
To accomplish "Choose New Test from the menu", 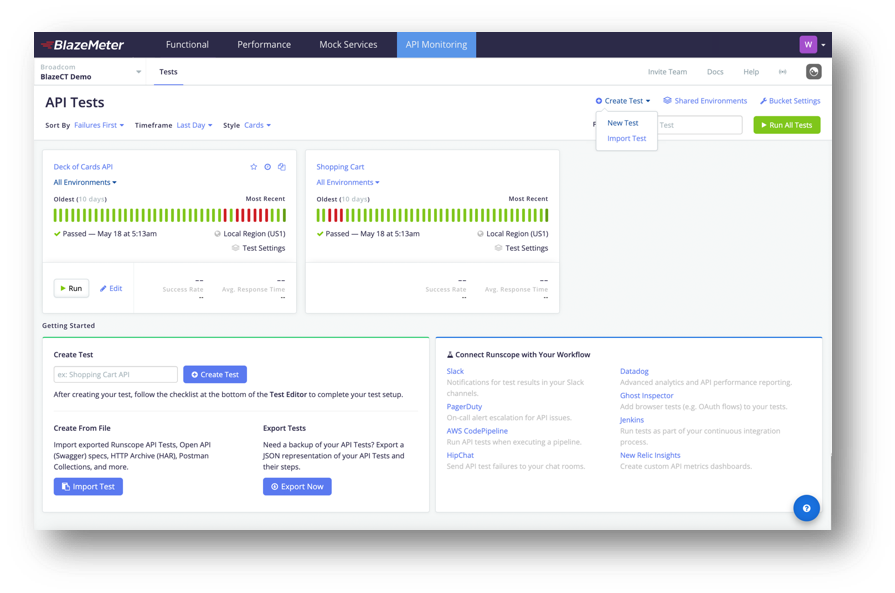I will pyautogui.click(x=623, y=123).
